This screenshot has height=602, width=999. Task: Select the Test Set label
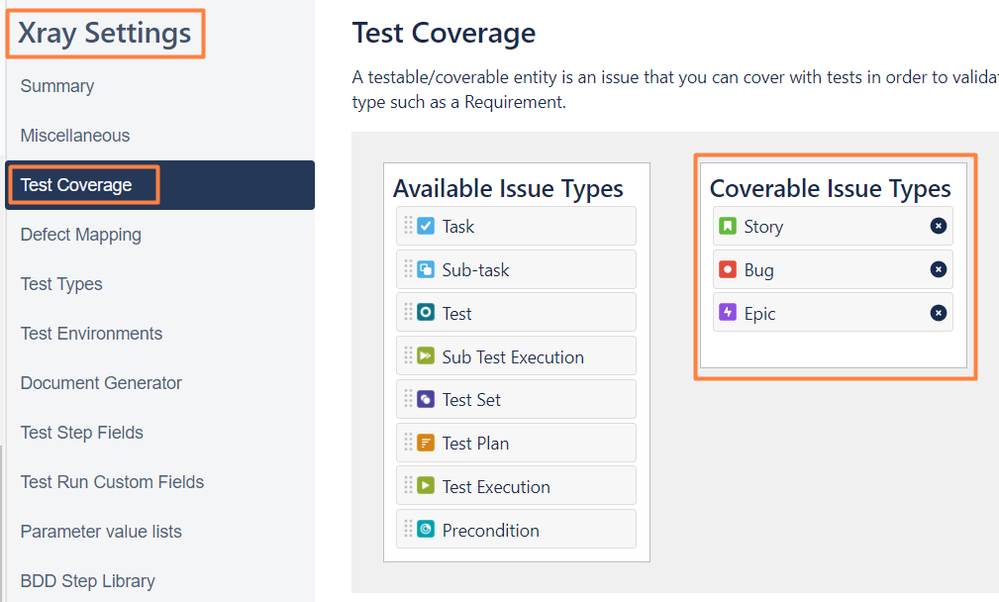point(471,400)
